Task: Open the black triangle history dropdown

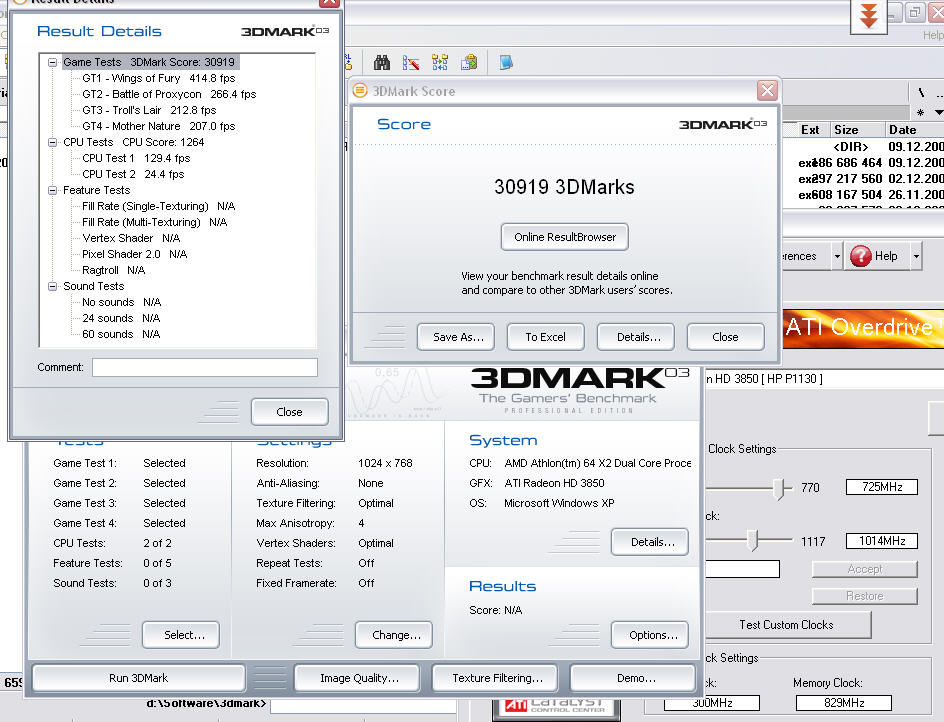Action: (x=939, y=113)
